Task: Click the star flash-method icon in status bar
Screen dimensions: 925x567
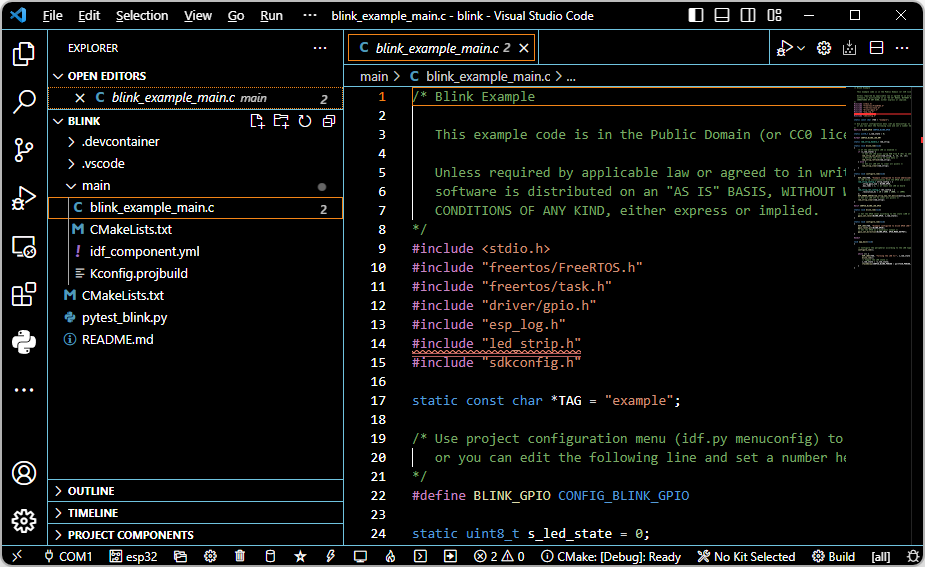Action: click(300, 556)
